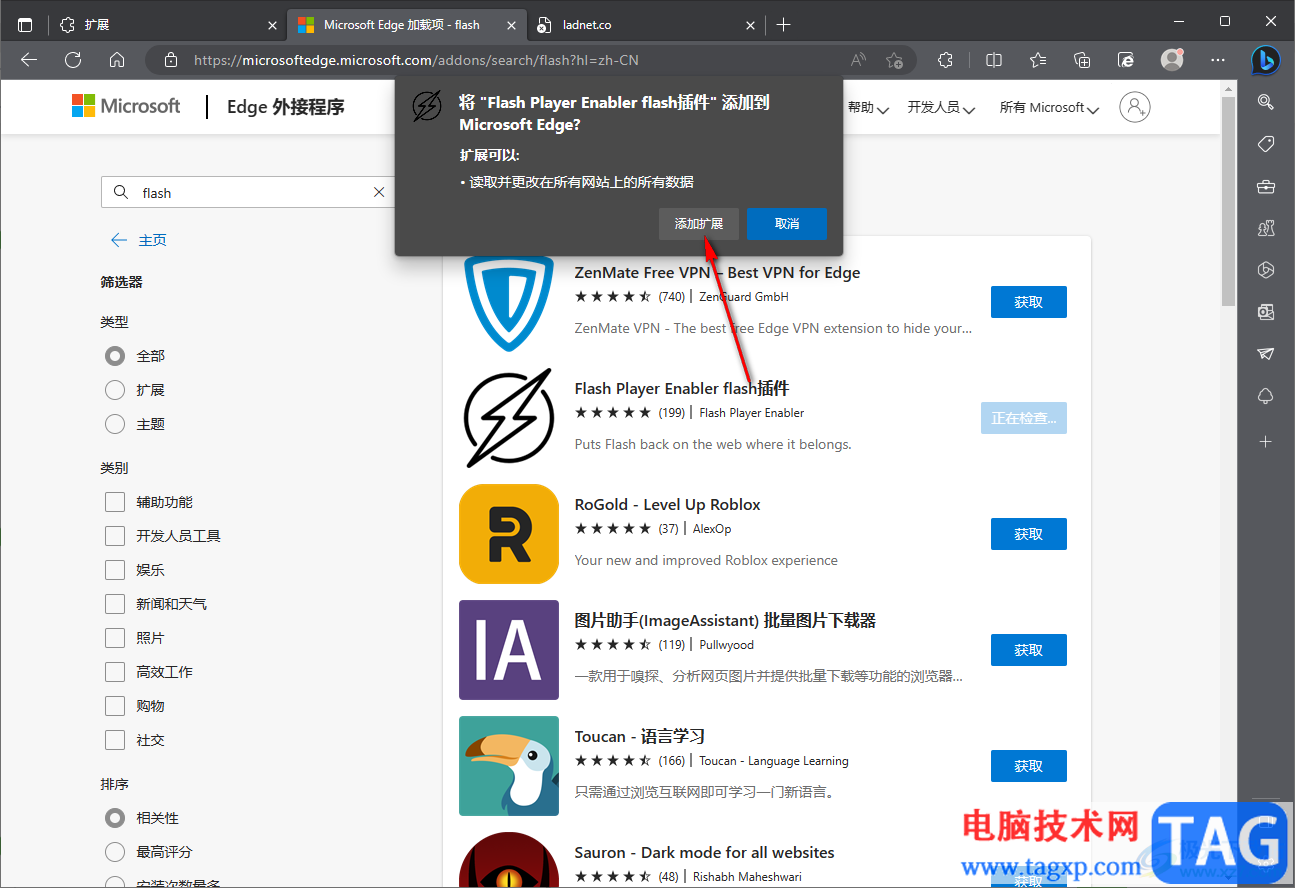Screen dimensions: 1295x888
Task: Get the 图片助手 ImageAssistant extension
Action: (1028, 650)
